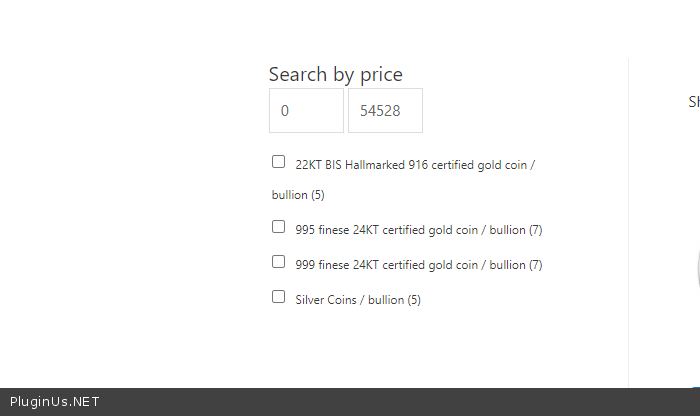Click the 'Silver Coins / bullion' label text
Screen dimensions: 700x416
350,300
